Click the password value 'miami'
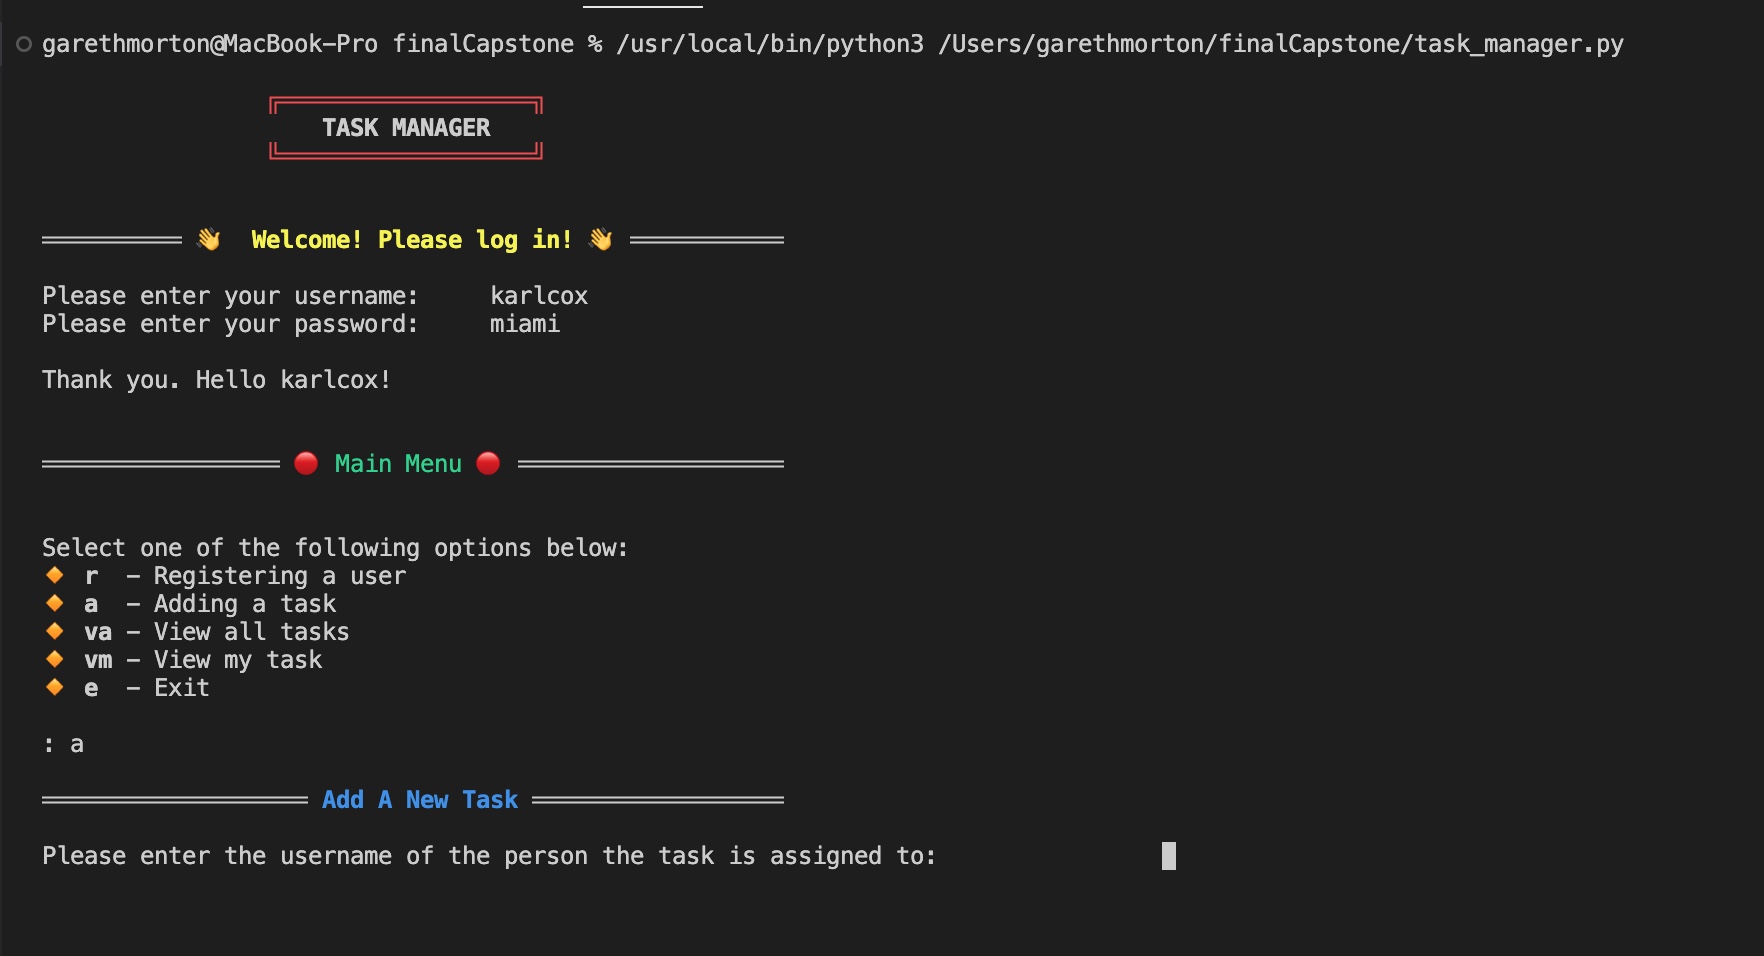The height and width of the screenshot is (956, 1764). click(x=524, y=323)
